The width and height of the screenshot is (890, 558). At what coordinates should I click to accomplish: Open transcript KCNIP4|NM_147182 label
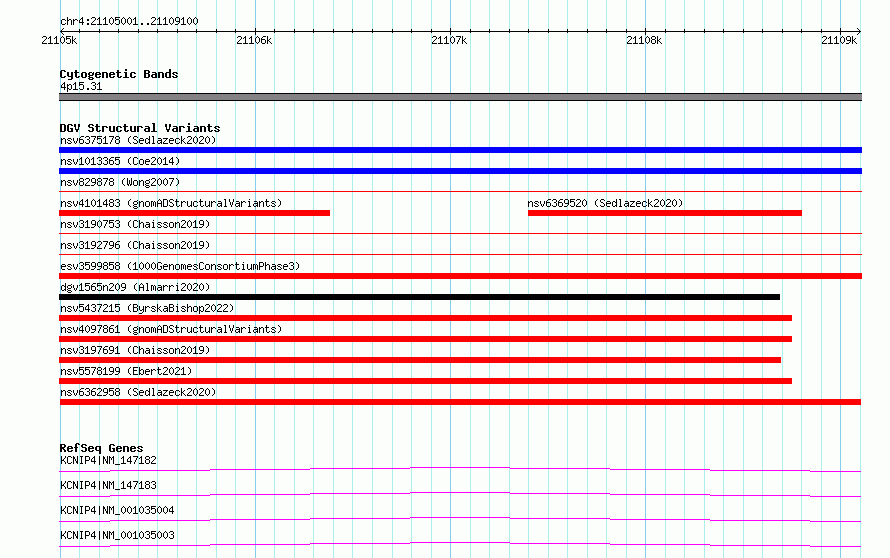(x=108, y=460)
